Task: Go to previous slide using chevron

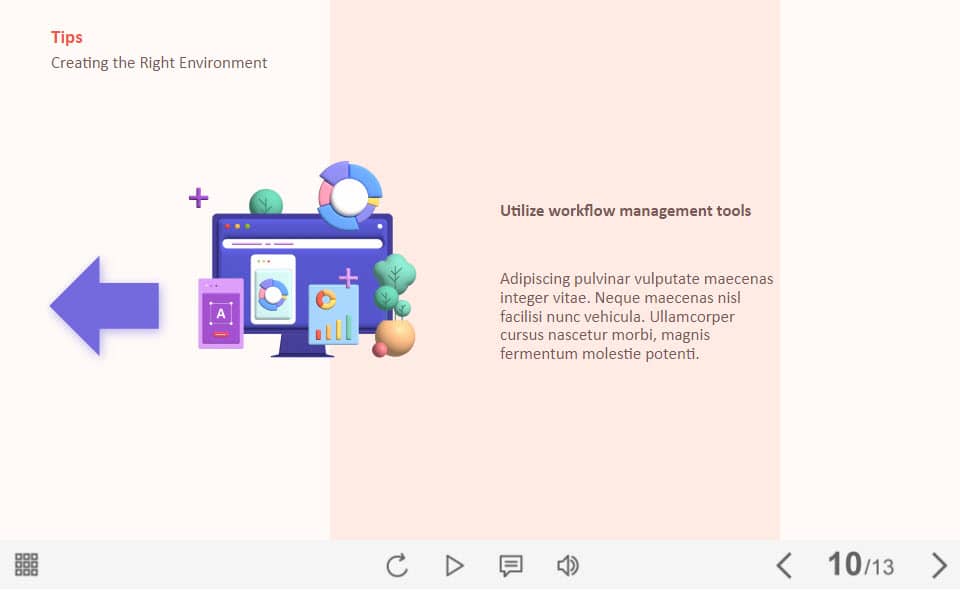Action: click(784, 566)
